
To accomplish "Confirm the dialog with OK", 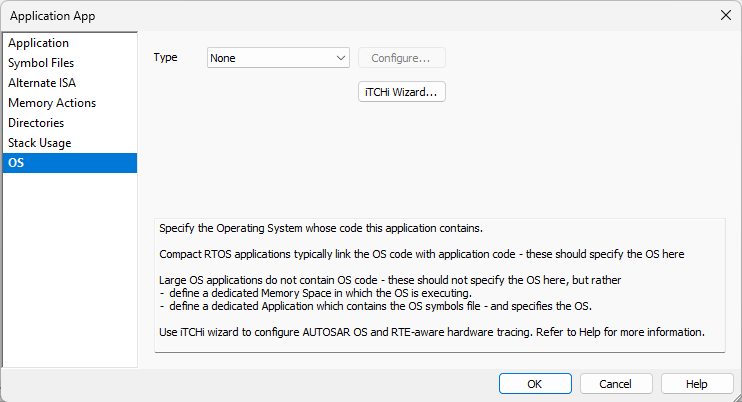I will (535, 384).
